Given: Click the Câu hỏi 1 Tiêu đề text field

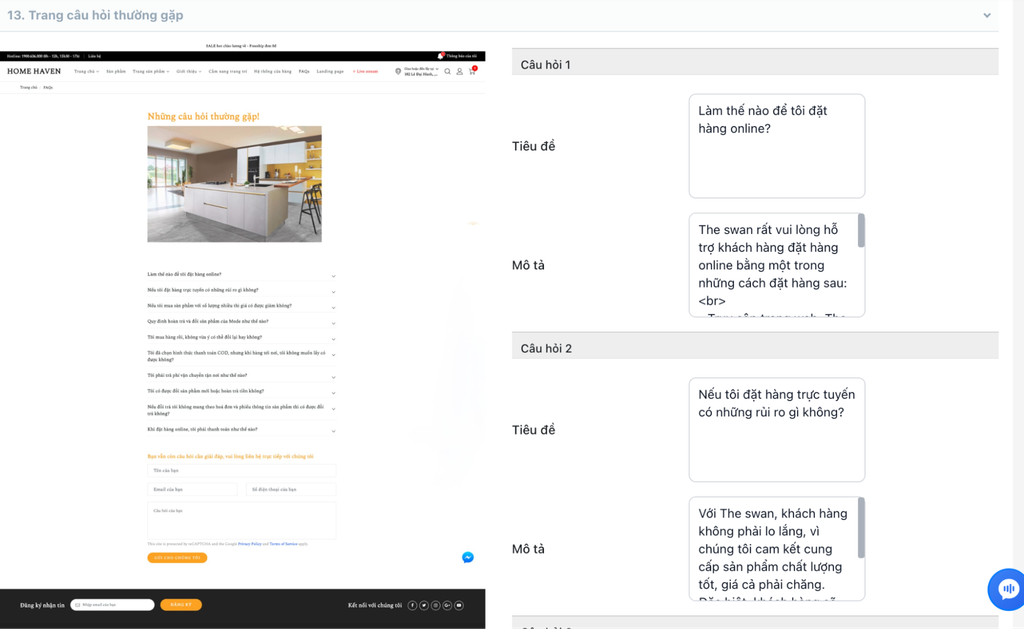Looking at the screenshot, I should [x=776, y=146].
